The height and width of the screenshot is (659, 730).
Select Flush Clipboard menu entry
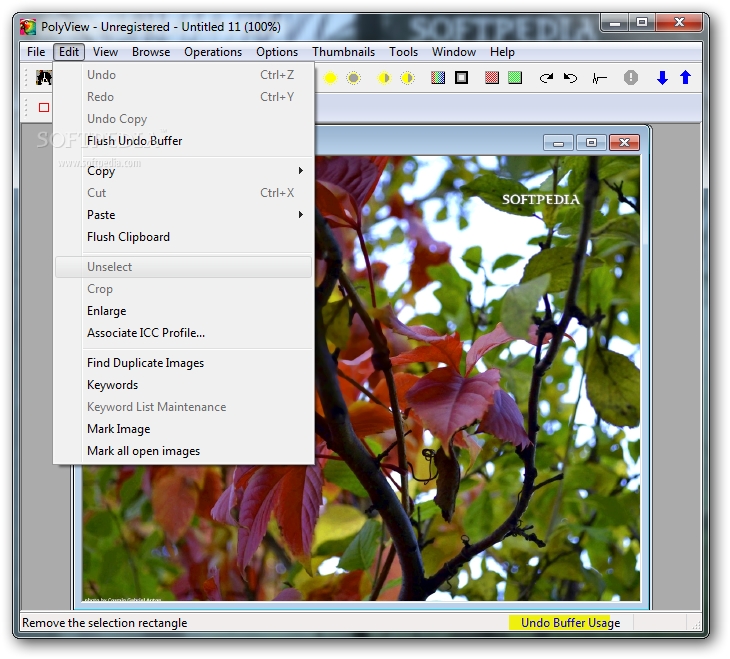[184, 237]
